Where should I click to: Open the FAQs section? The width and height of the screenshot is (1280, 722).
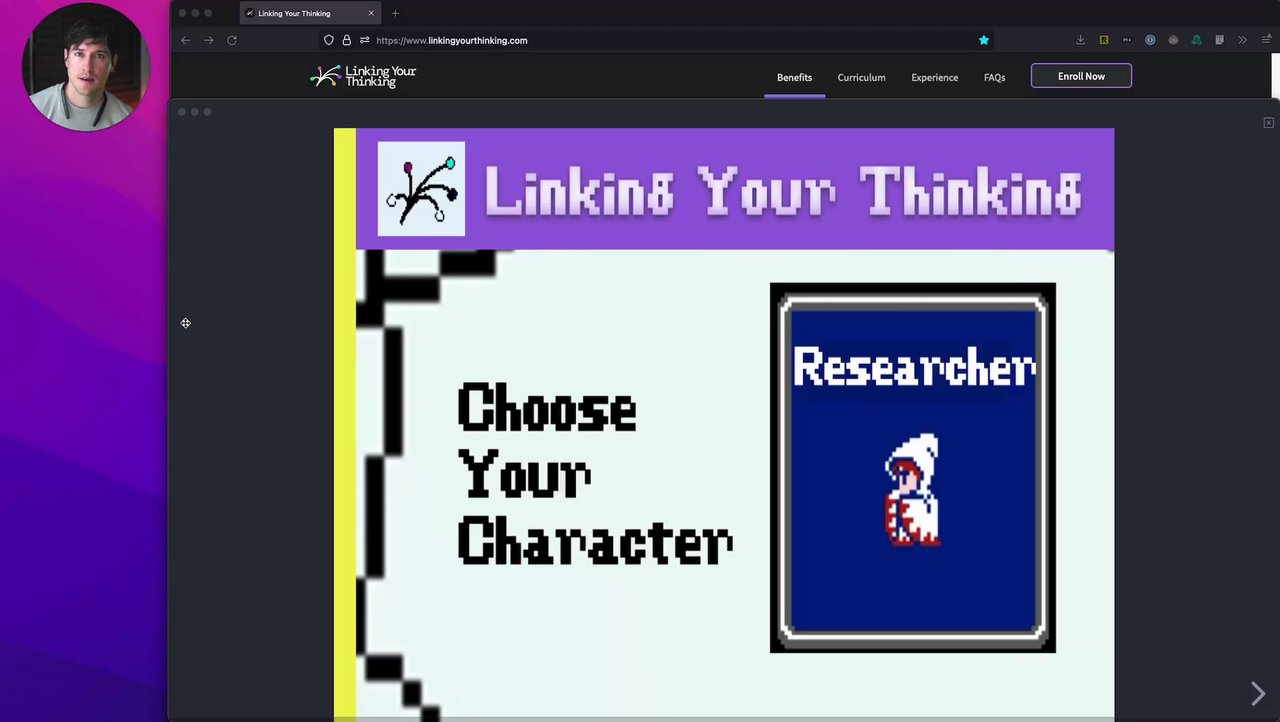pos(994,77)
